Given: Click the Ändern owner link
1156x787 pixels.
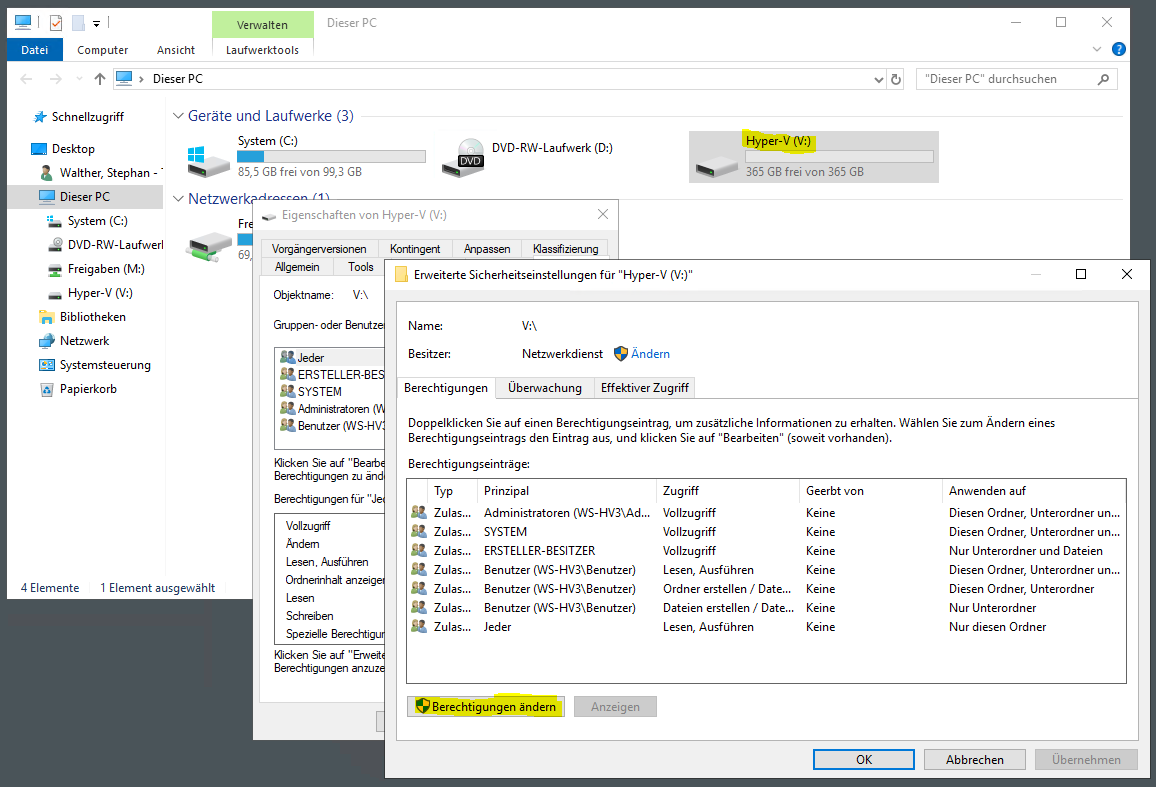Looking at the screenshot, I should tap(650, 354).
